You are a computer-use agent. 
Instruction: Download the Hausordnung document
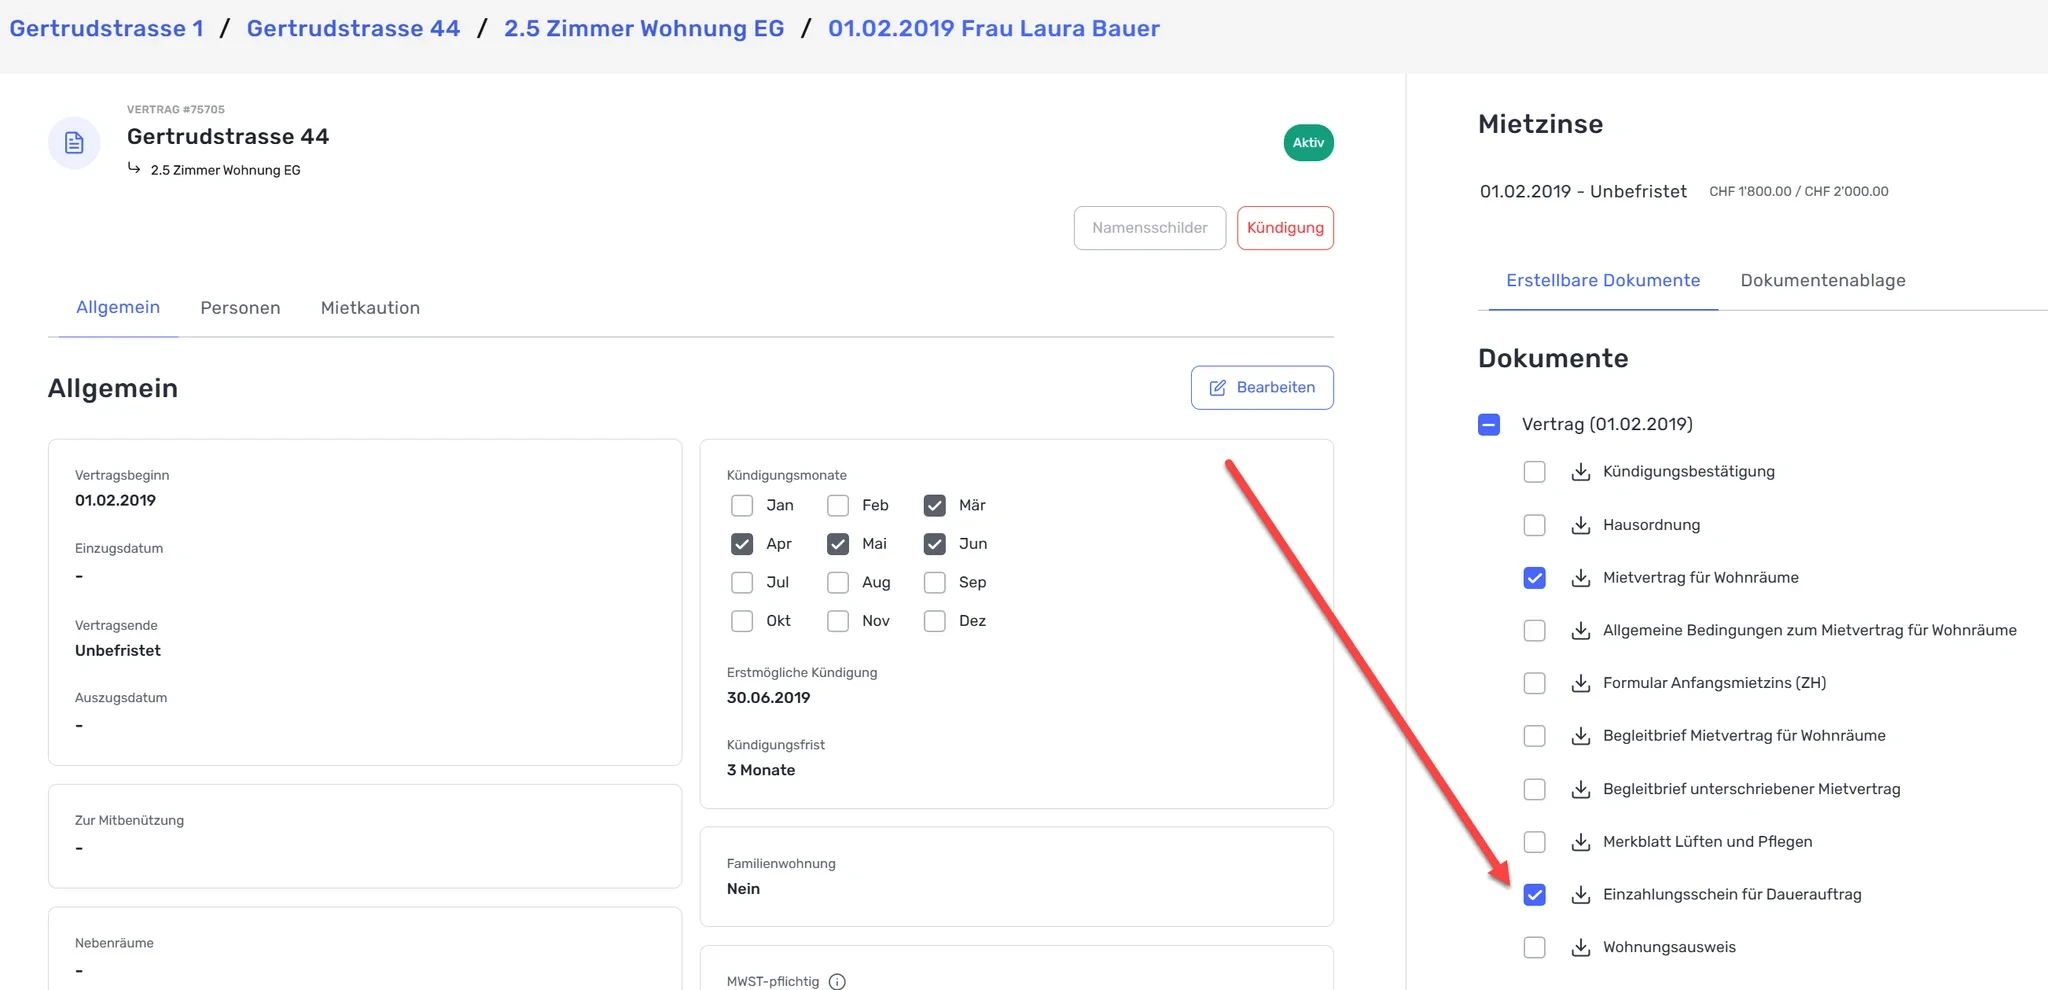tap(1580, 525)
